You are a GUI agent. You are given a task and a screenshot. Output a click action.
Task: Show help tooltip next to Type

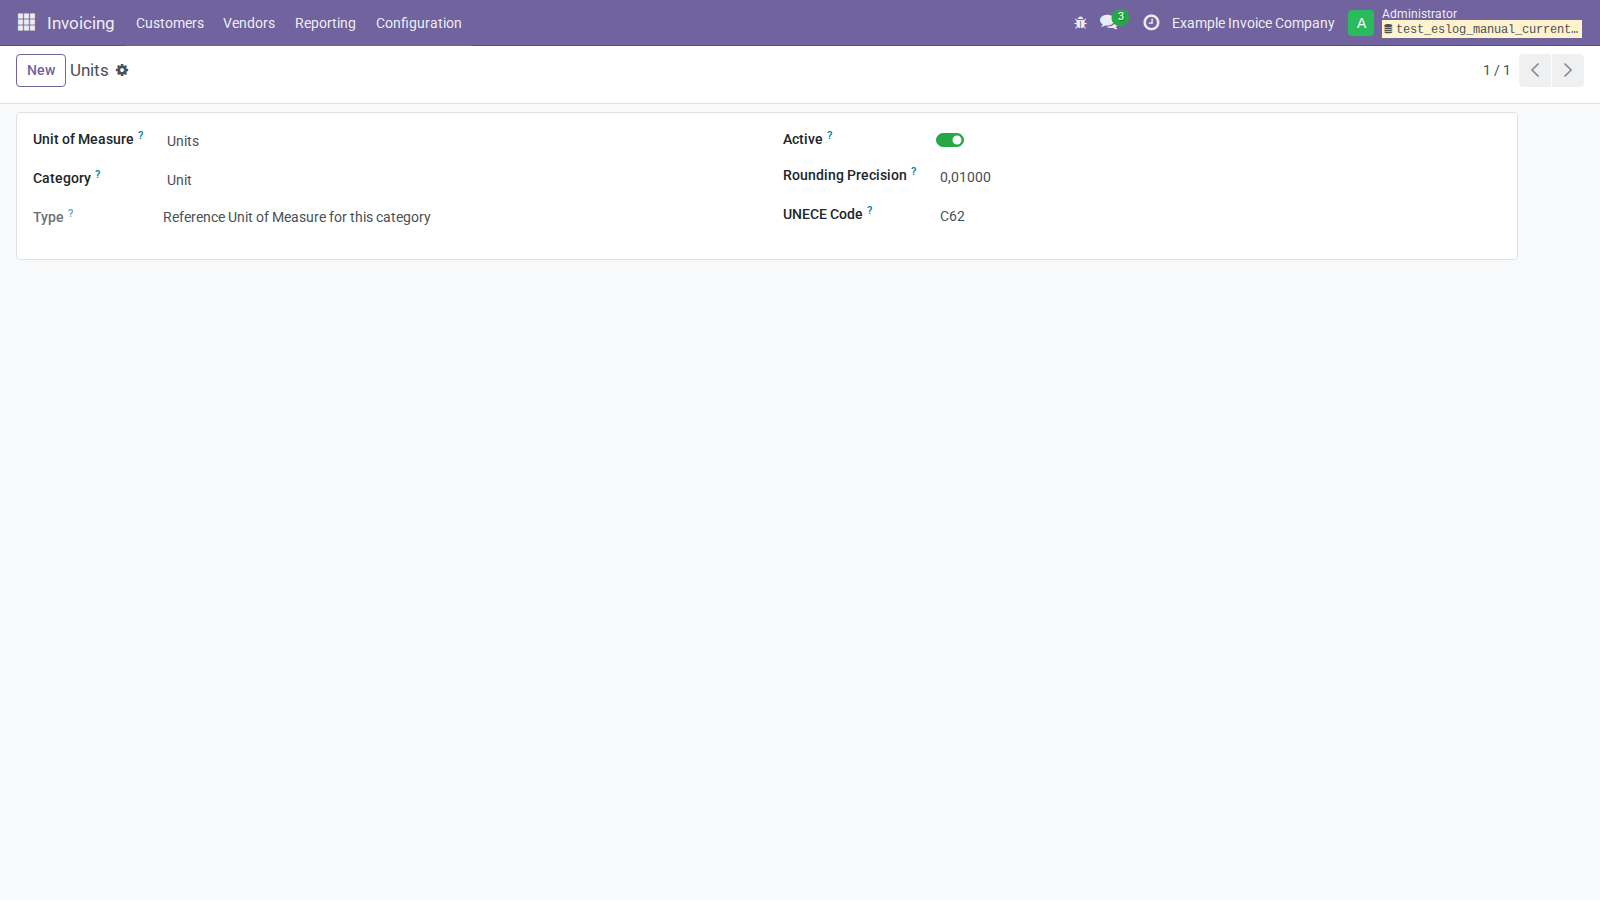pyautogui.click(x=71, y=213)
